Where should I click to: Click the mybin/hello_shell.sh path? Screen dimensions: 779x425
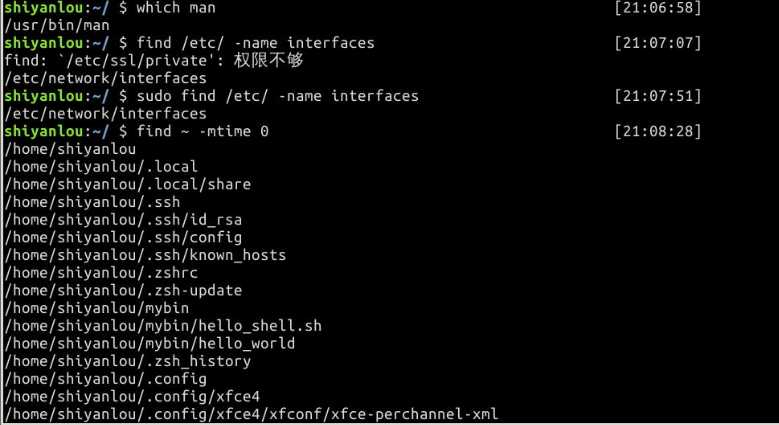(x=163, y=326)
